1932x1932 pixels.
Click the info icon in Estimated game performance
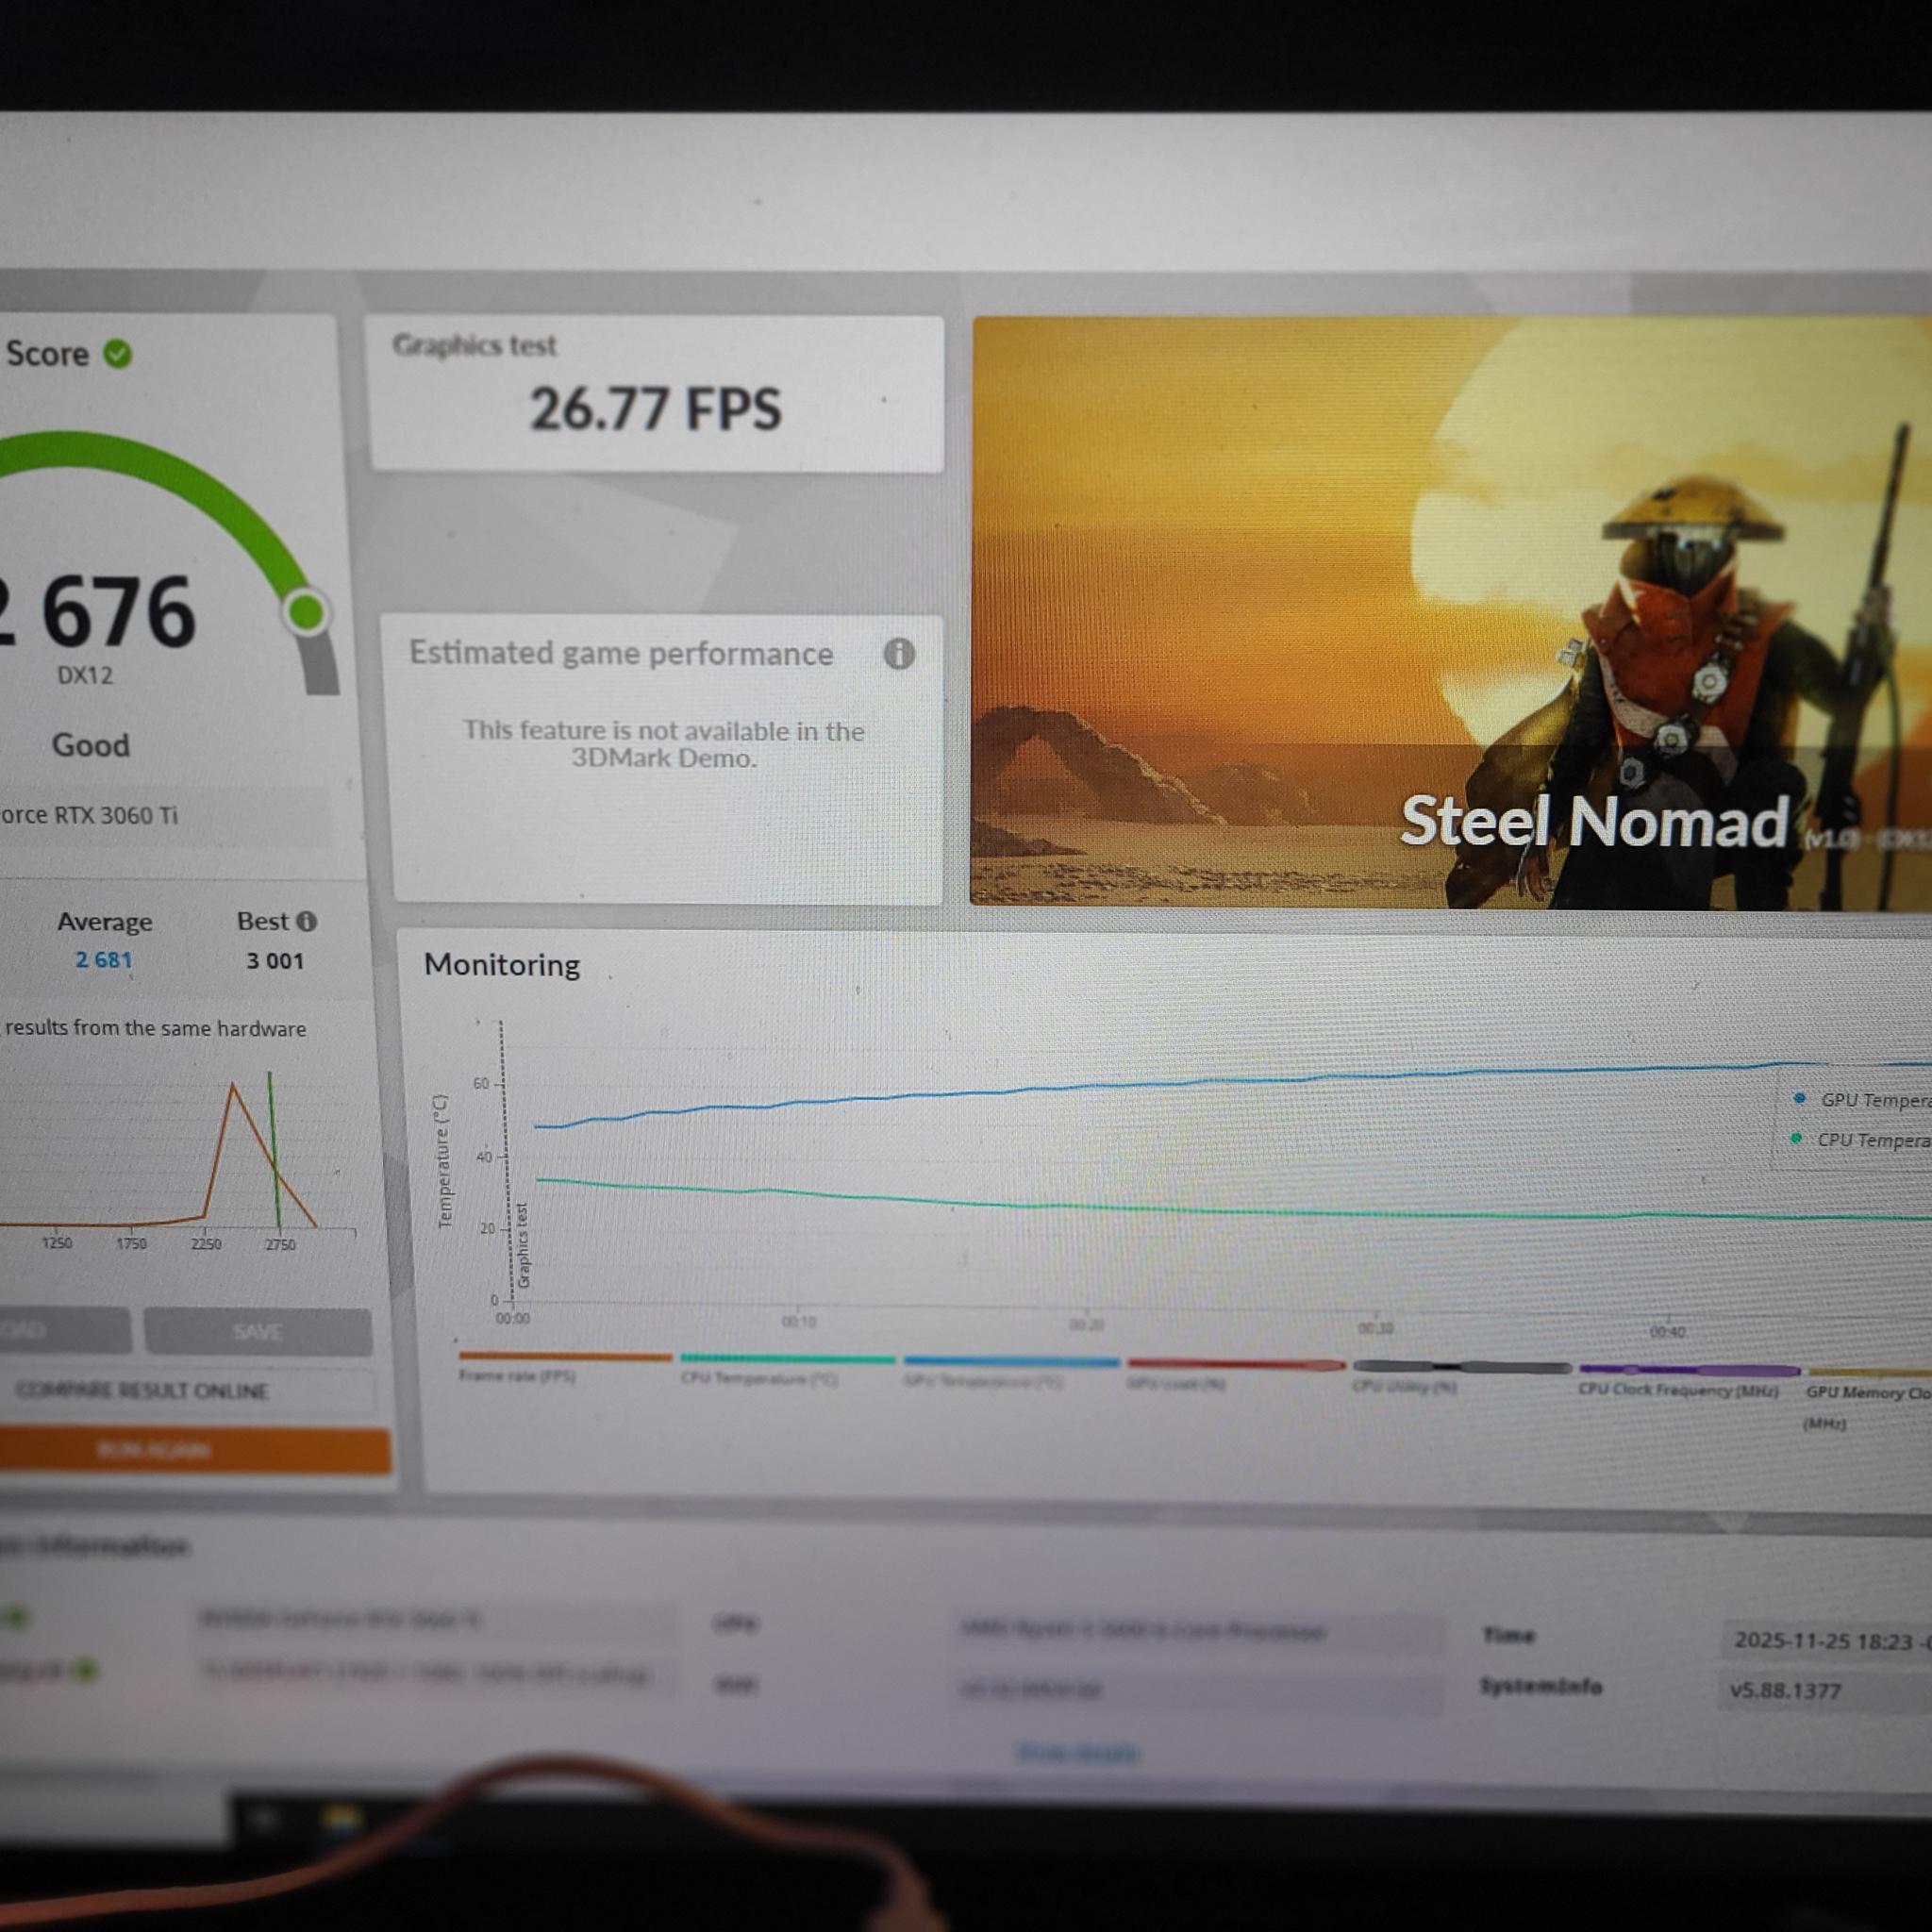[899, 654]
